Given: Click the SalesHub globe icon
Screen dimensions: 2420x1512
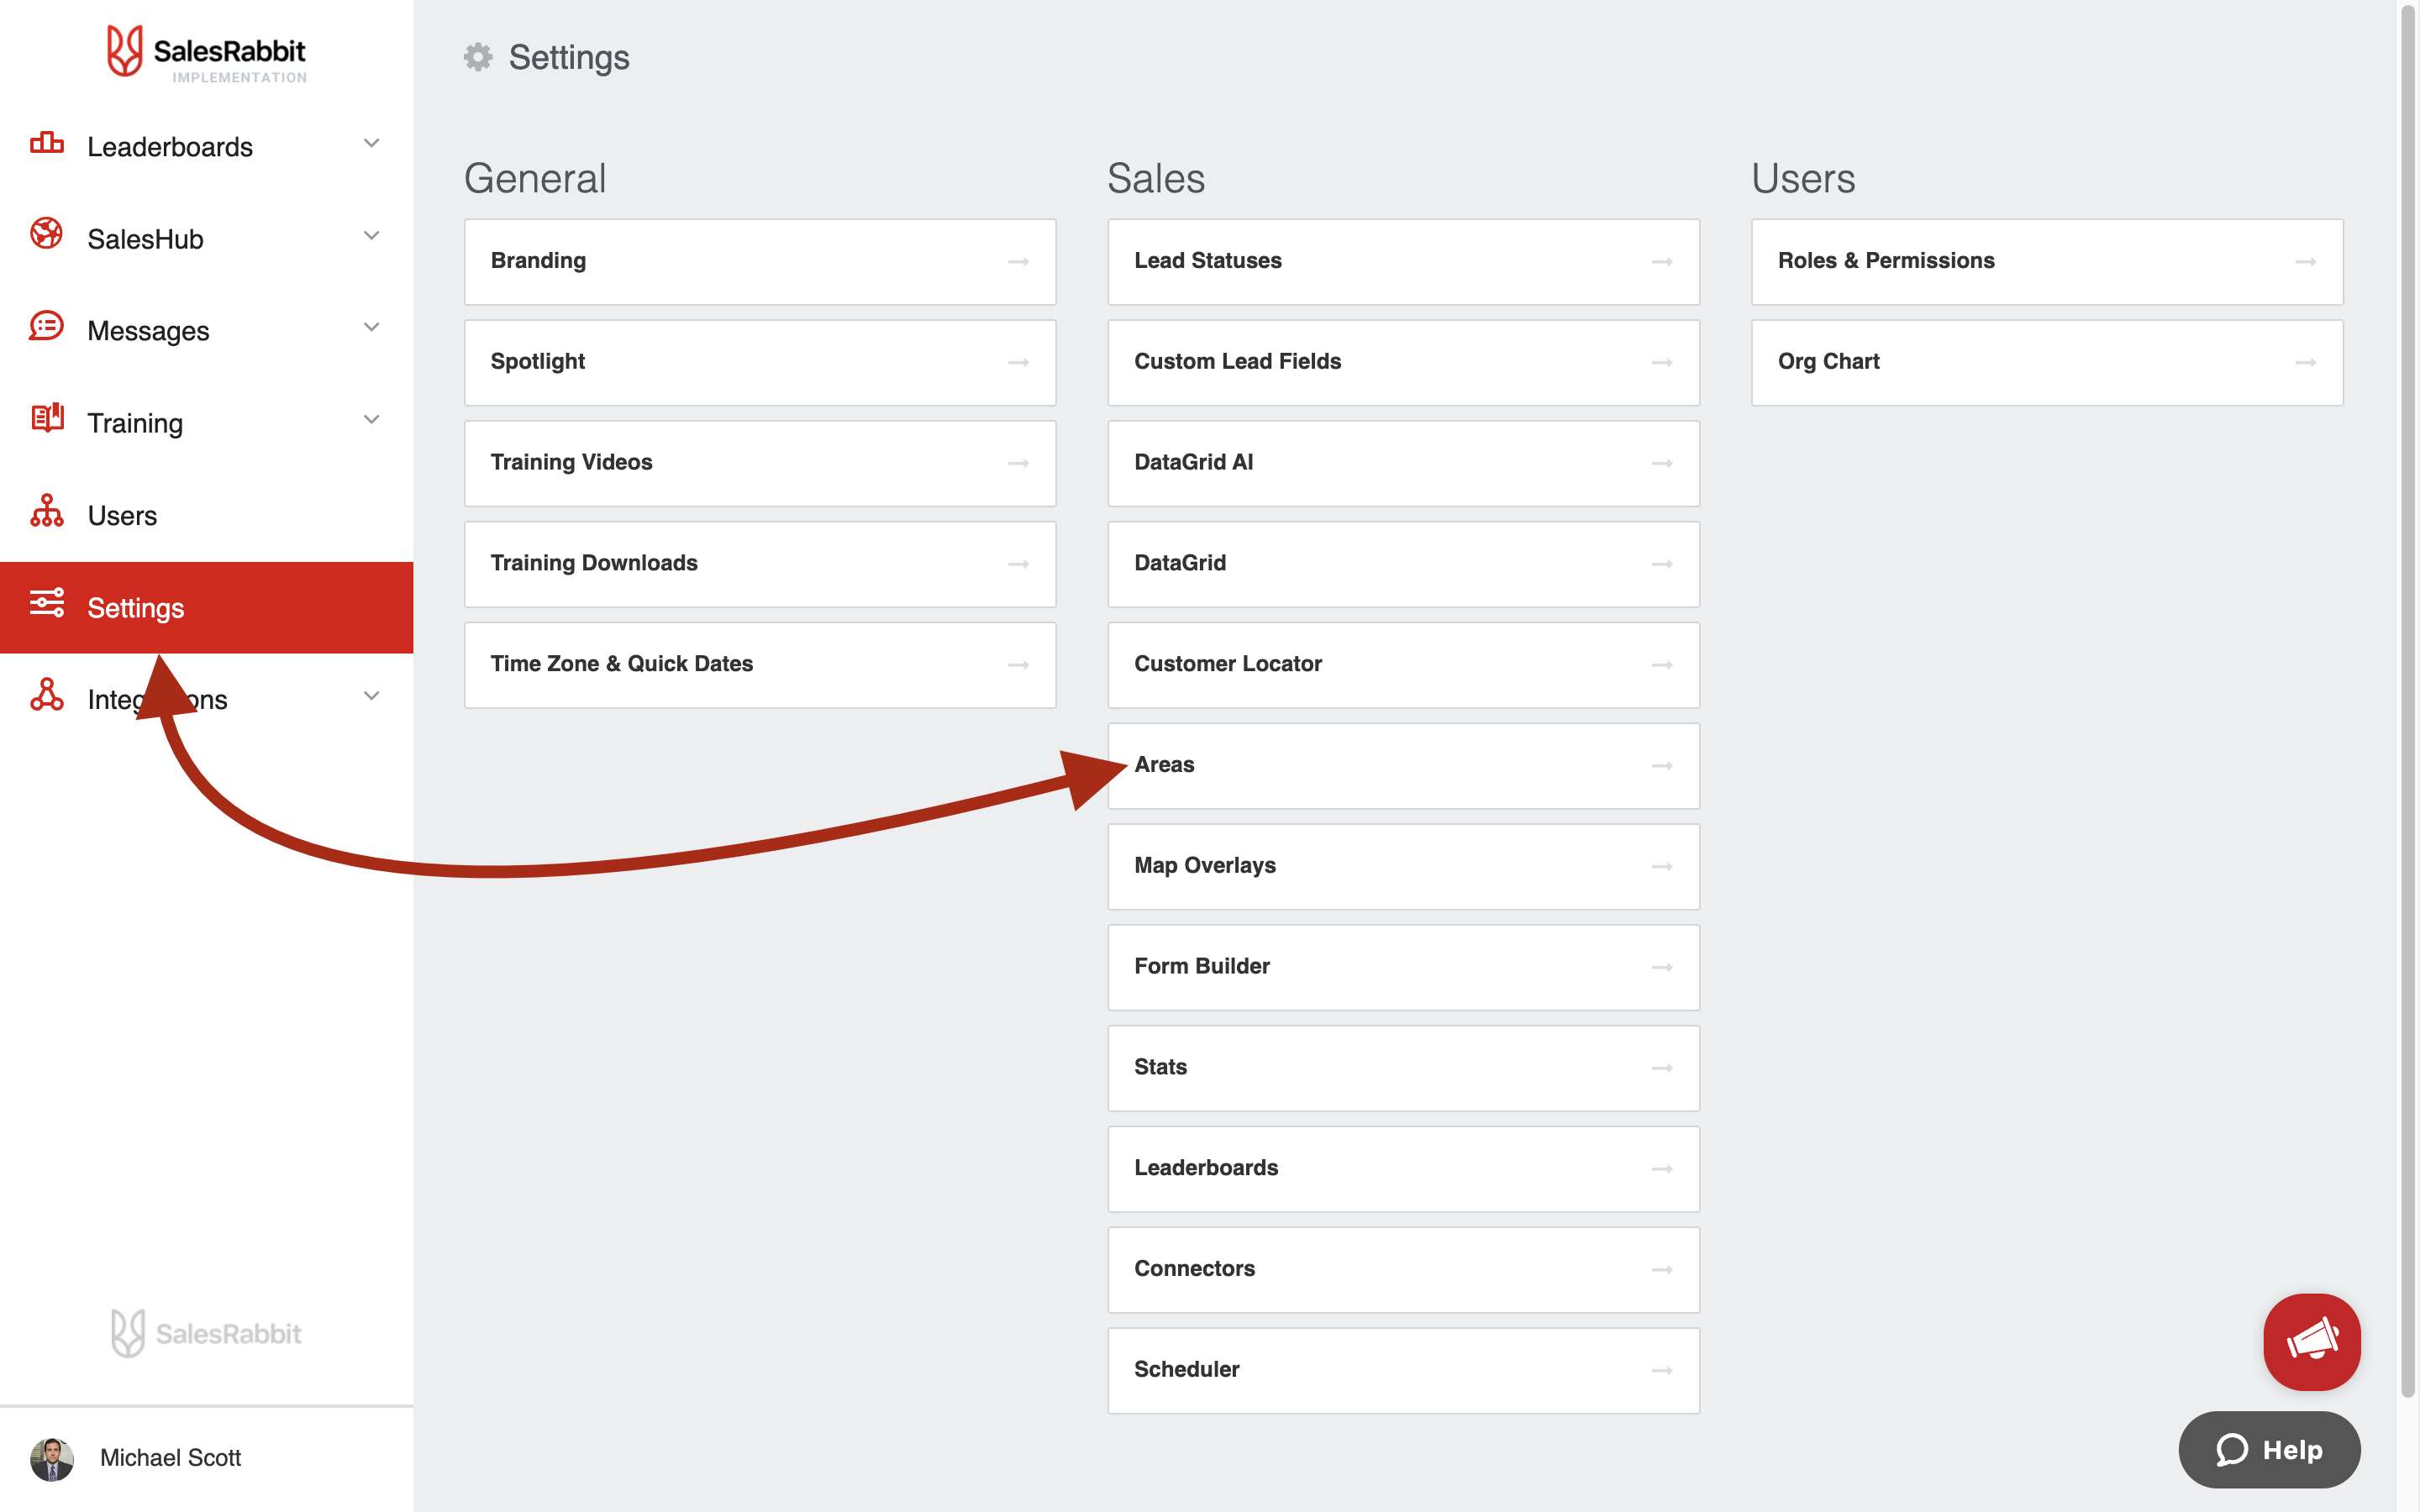Looking at the screenshot, I should click(x=46, y=234).
